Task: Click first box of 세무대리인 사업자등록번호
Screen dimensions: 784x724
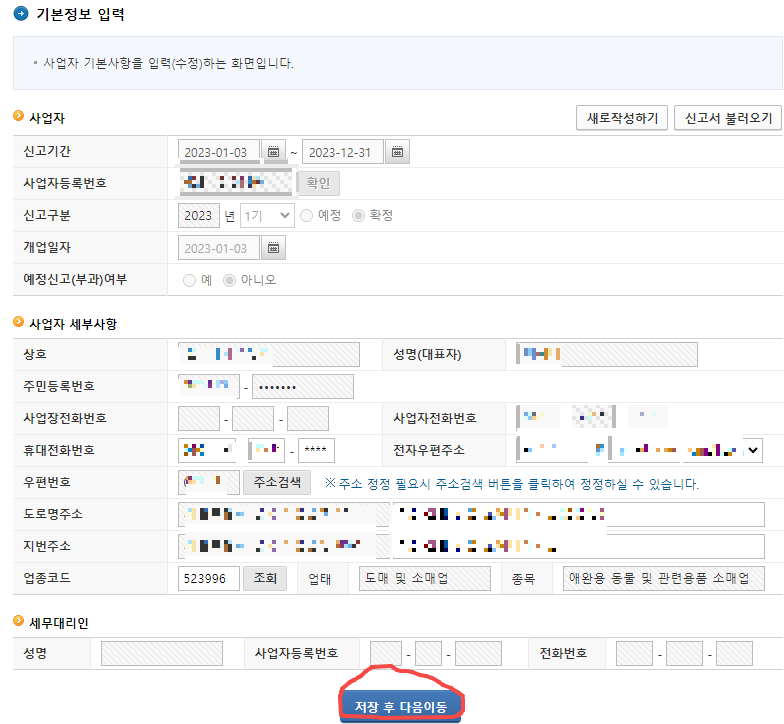Action: click(x=386, y=654)
